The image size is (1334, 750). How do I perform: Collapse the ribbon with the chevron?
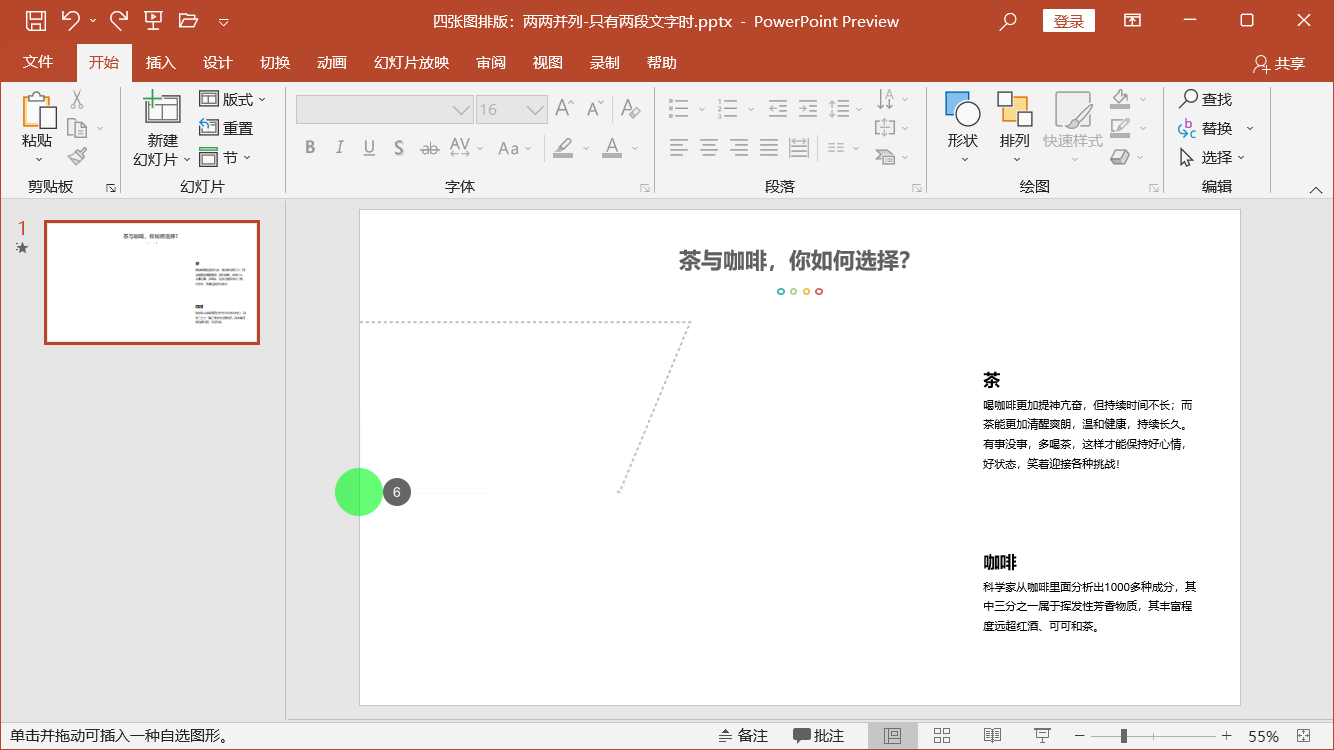(1316, 189)
